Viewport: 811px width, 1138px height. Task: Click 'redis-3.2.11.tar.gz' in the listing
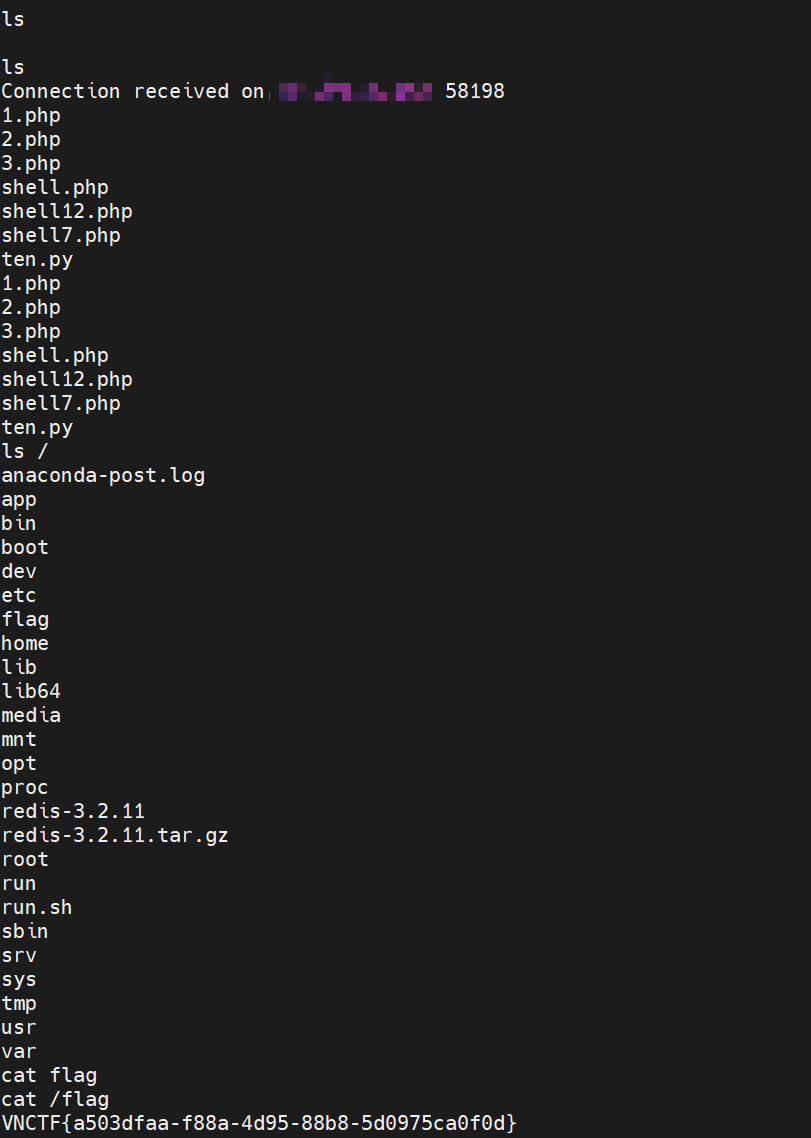coord(115,835)
